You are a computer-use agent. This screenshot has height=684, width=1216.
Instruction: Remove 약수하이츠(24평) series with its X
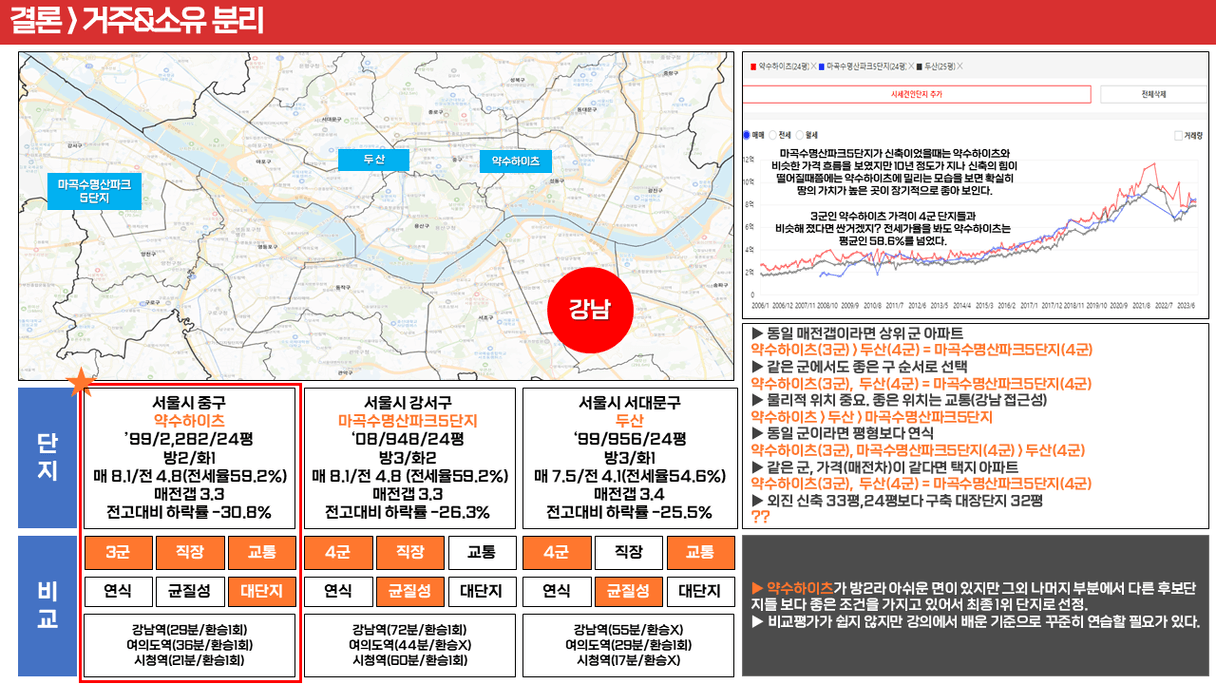point(814,66)
